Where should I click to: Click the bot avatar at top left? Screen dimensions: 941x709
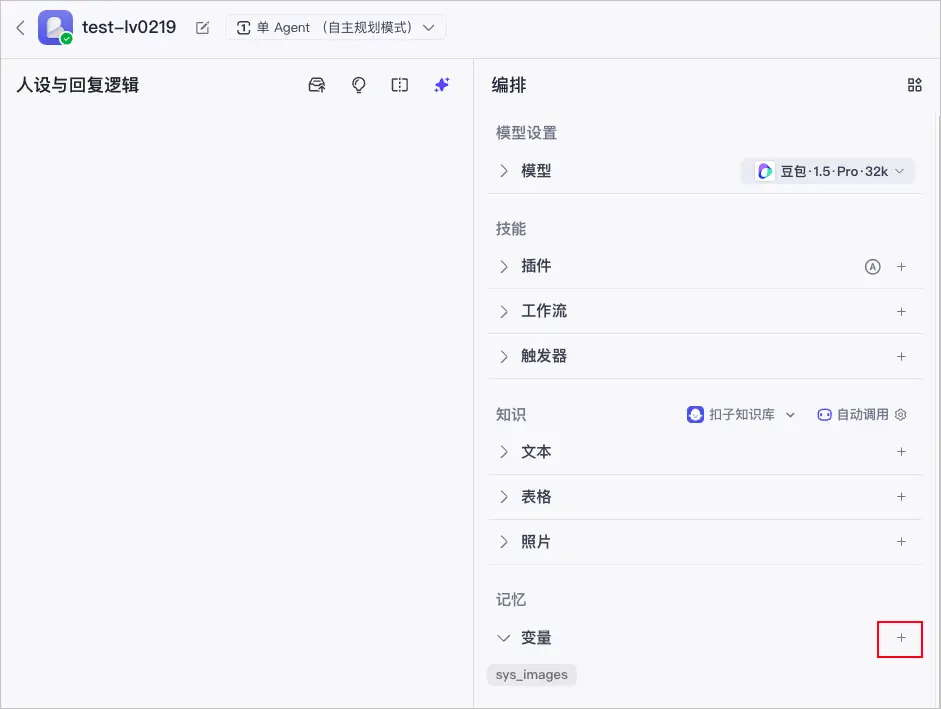[x=54, y=27]
